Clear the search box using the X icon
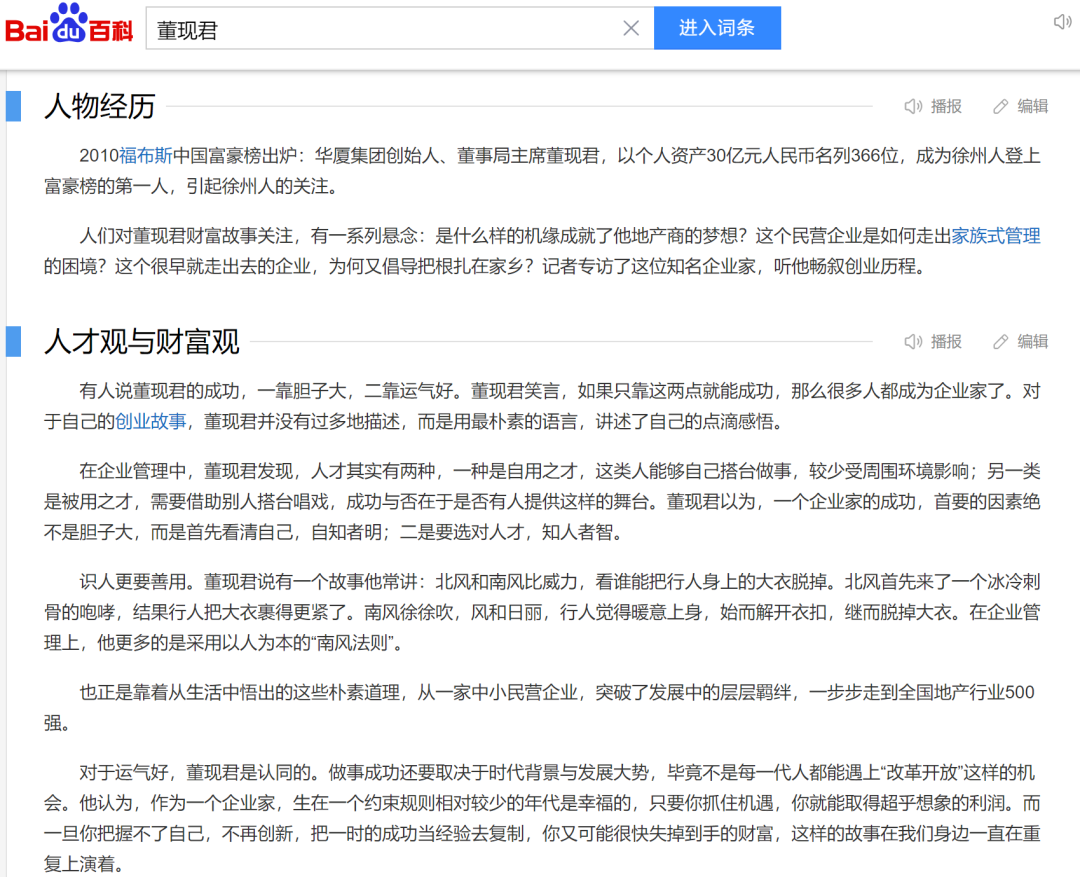This screenshot has height=877, width=1080. click(x=631, y=27)
